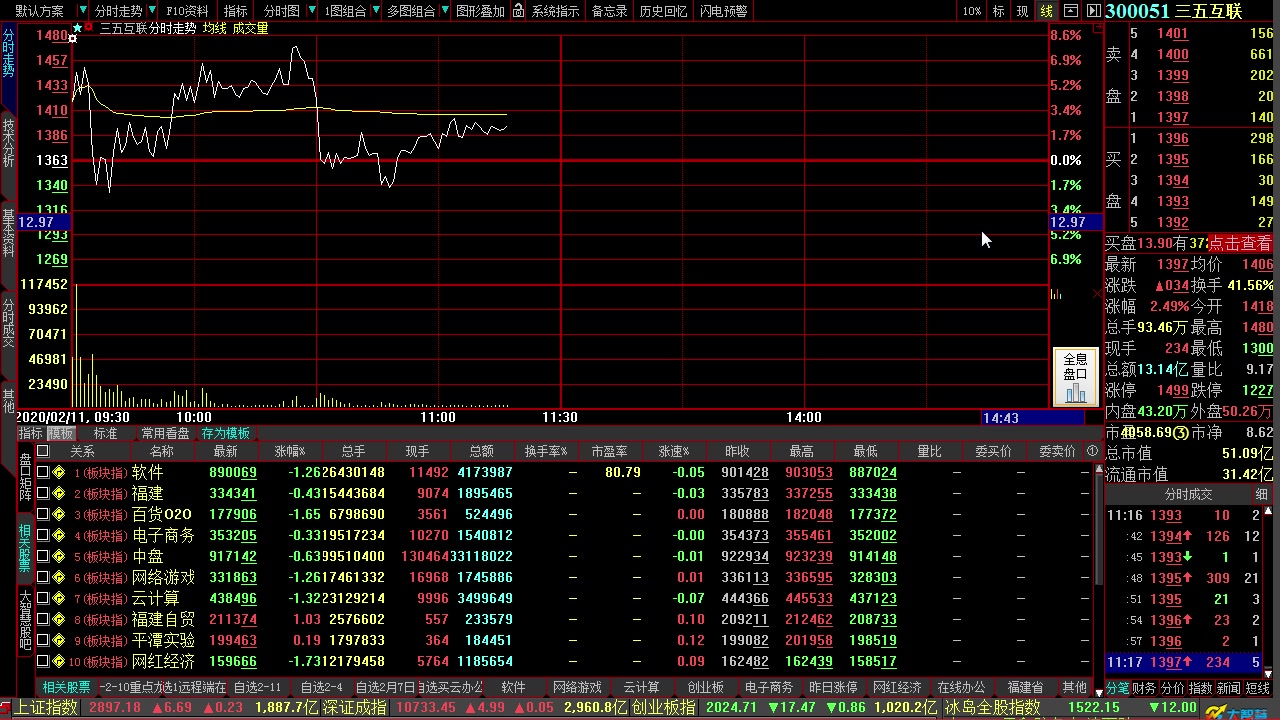Click the red gear icon beside 三五互联分时走势
Viewport: 1280px width, 720px height.
(x=89, y=28)
